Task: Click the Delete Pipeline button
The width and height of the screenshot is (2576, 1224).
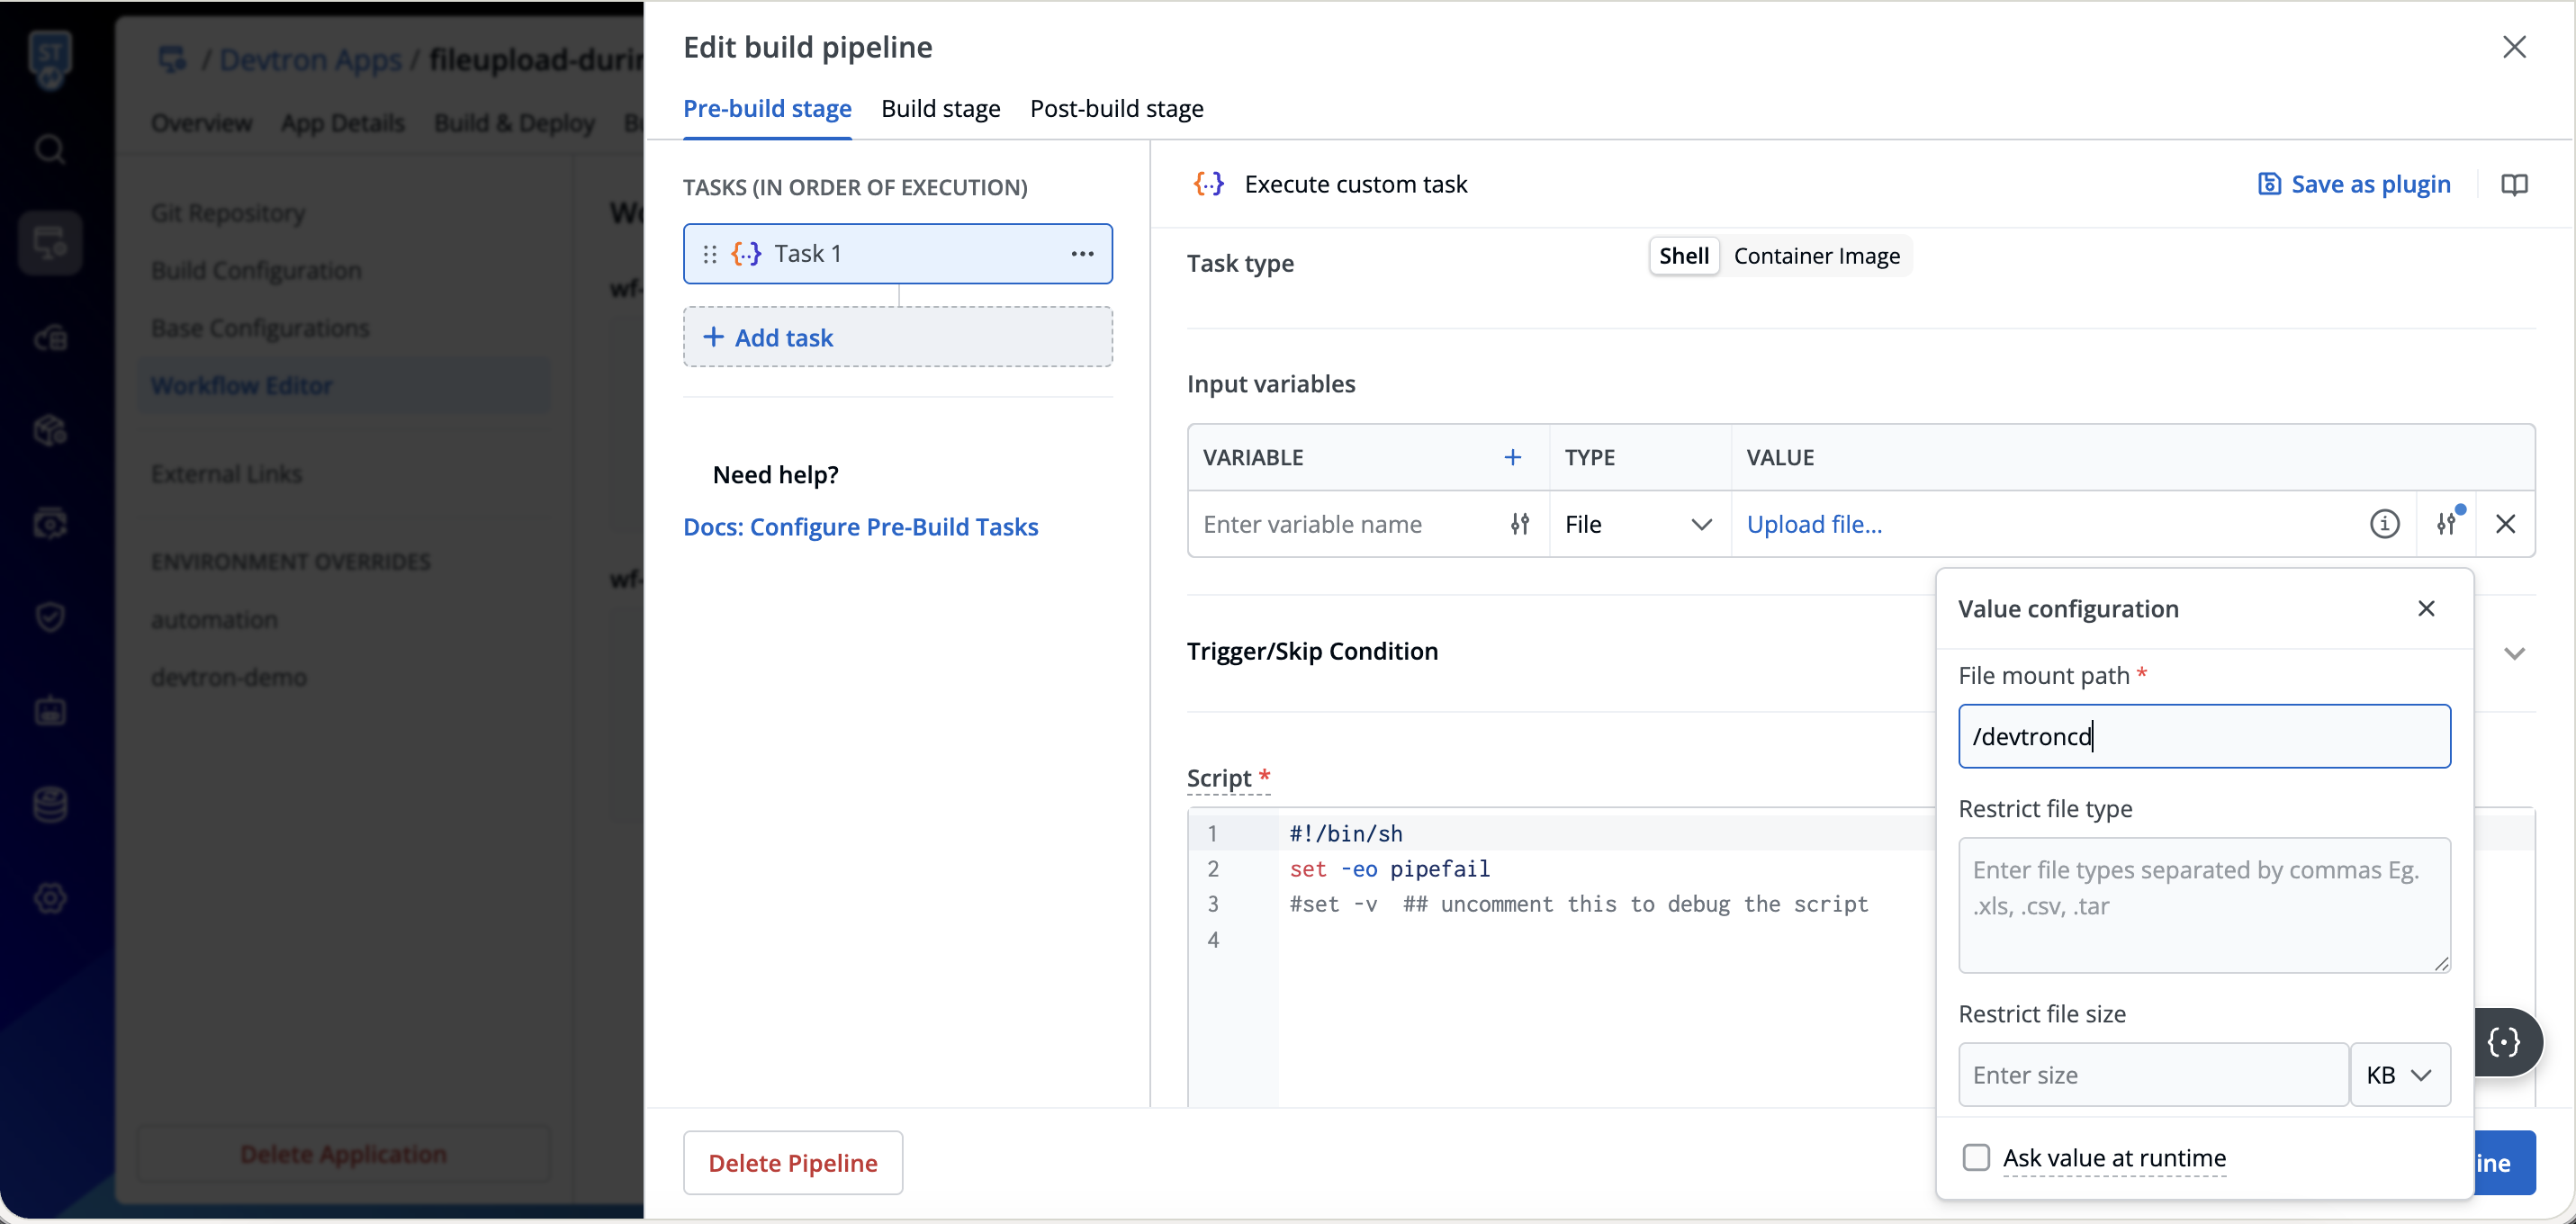Action: pyautogui.click(x=793, y=1163)
